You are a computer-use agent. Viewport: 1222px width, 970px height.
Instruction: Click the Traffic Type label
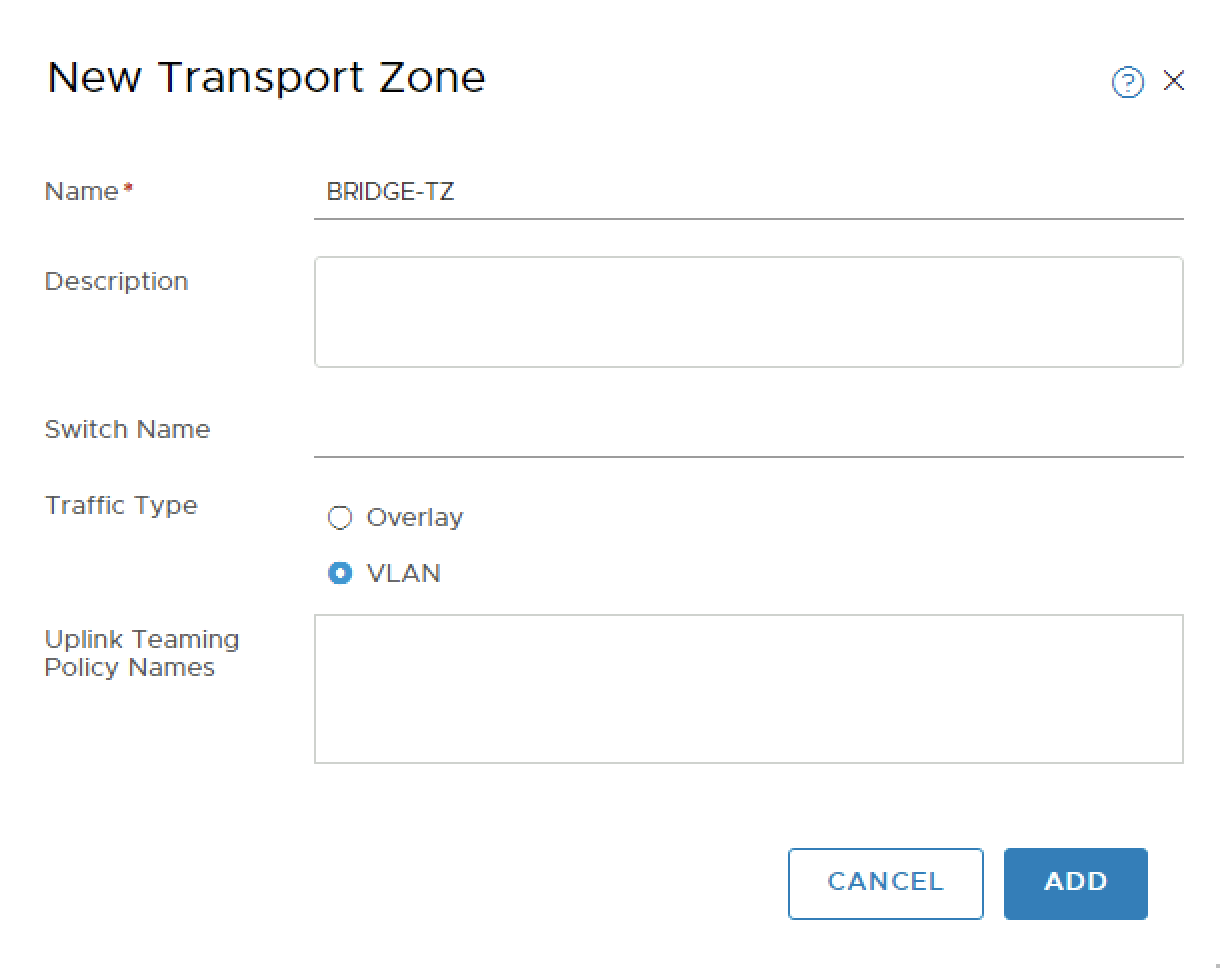tap(121, 506)
